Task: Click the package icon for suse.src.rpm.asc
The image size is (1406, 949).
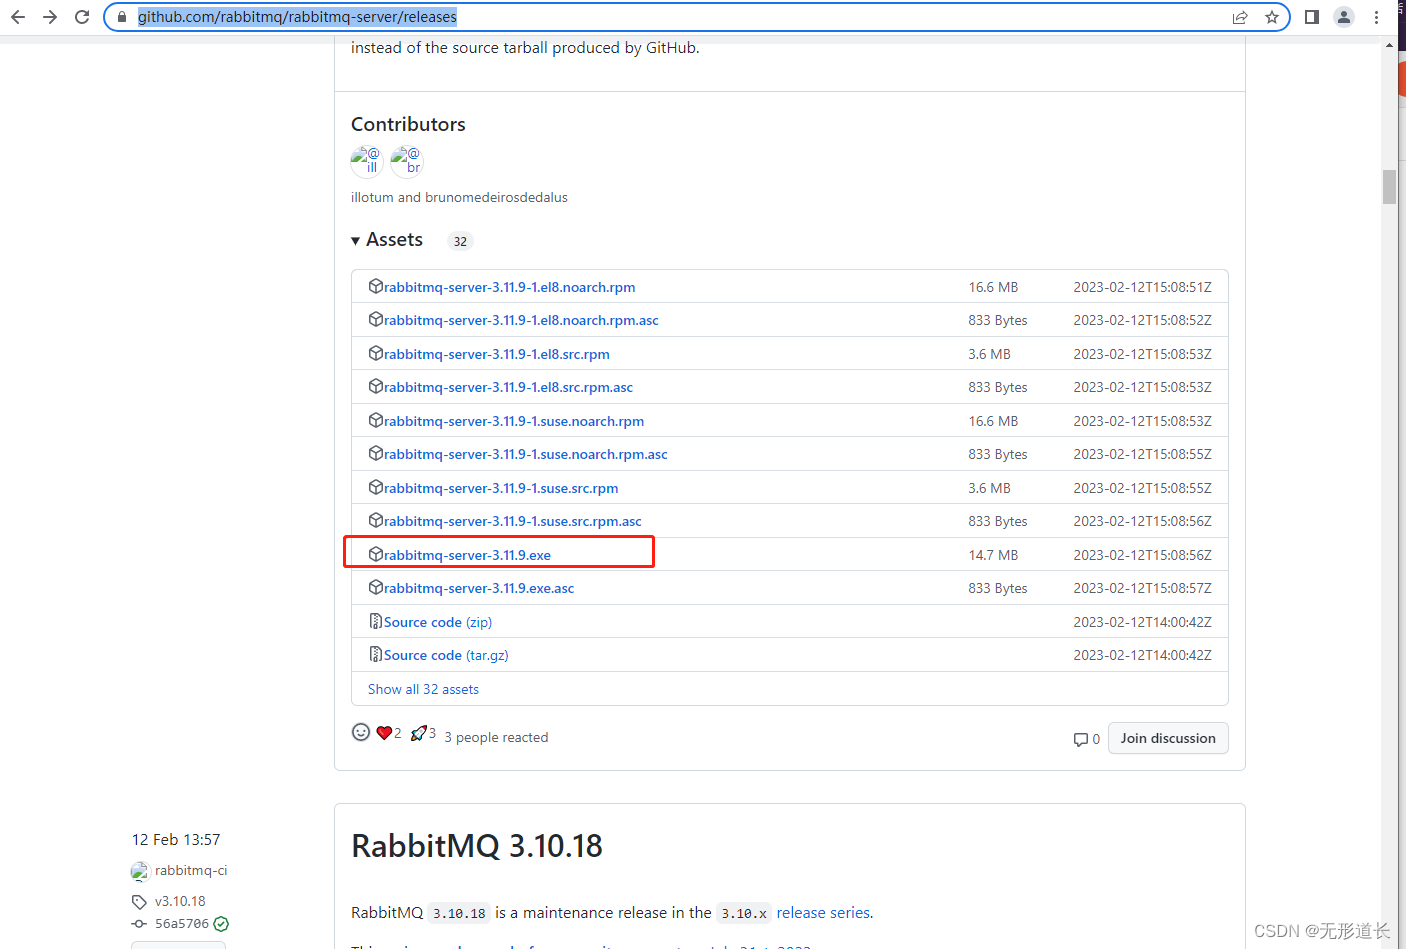Action: point(376,521)
